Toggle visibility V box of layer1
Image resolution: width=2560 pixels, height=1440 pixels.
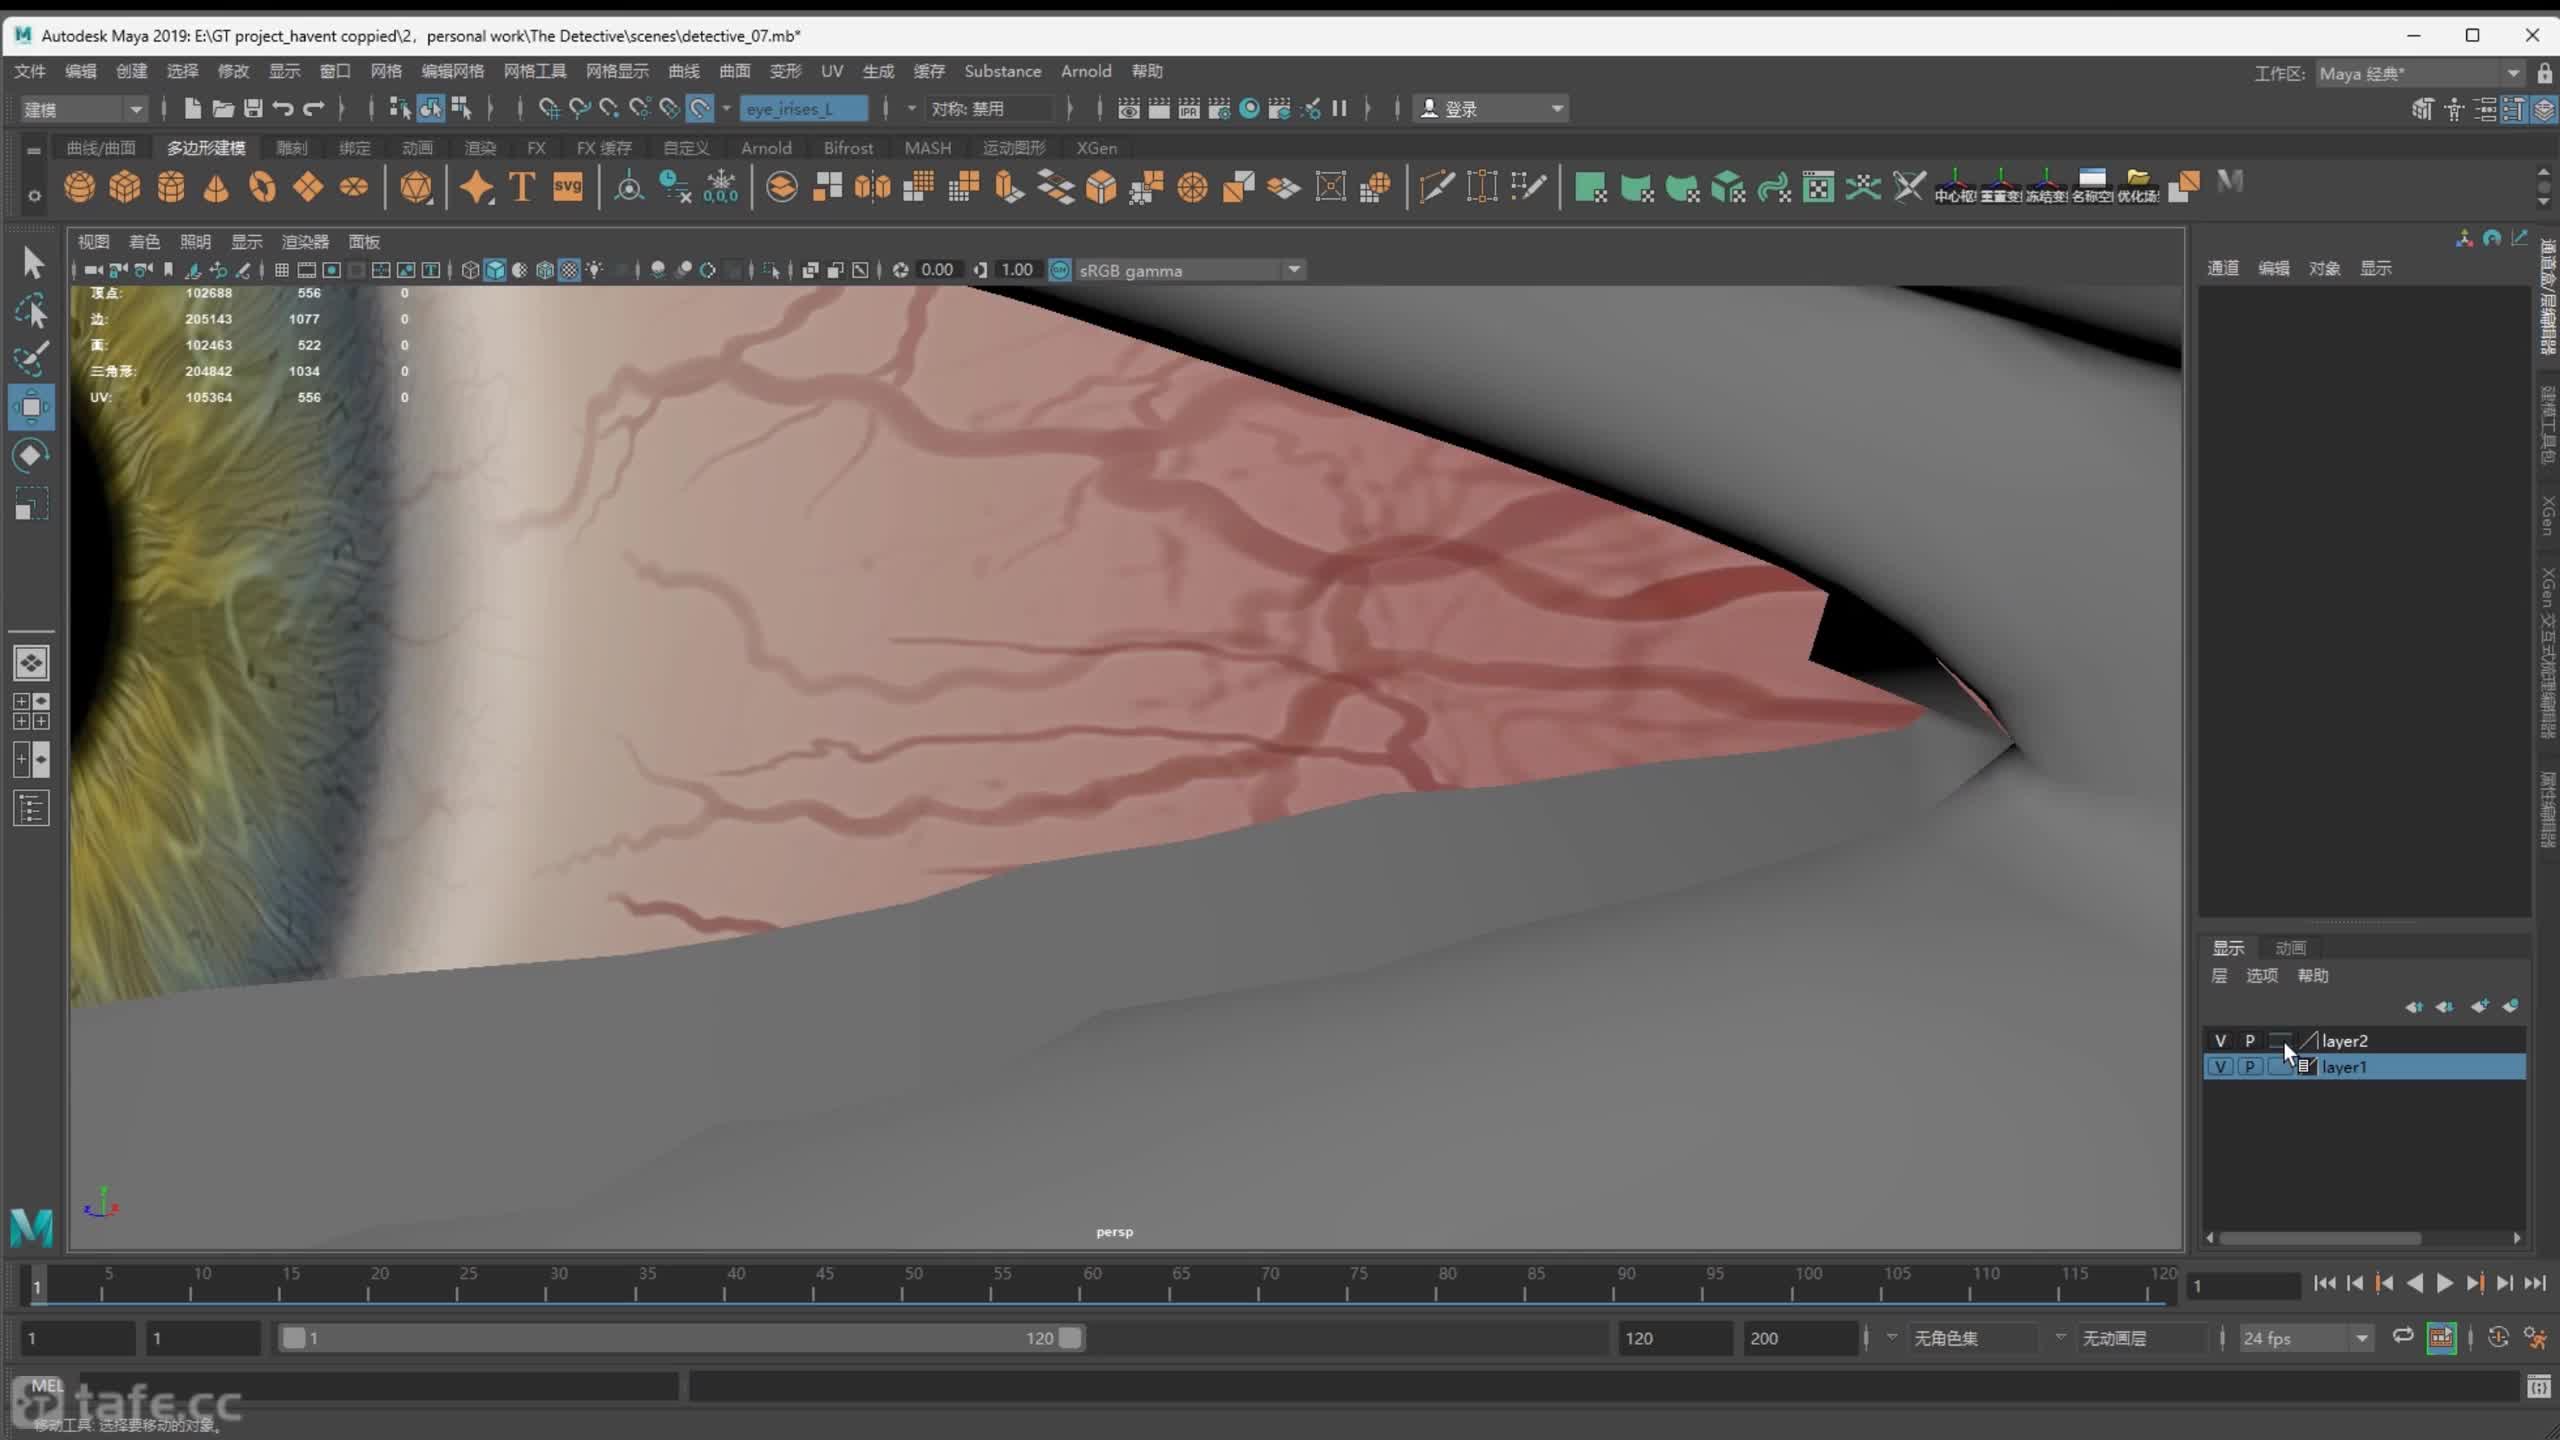[x=2220, y=1067]
